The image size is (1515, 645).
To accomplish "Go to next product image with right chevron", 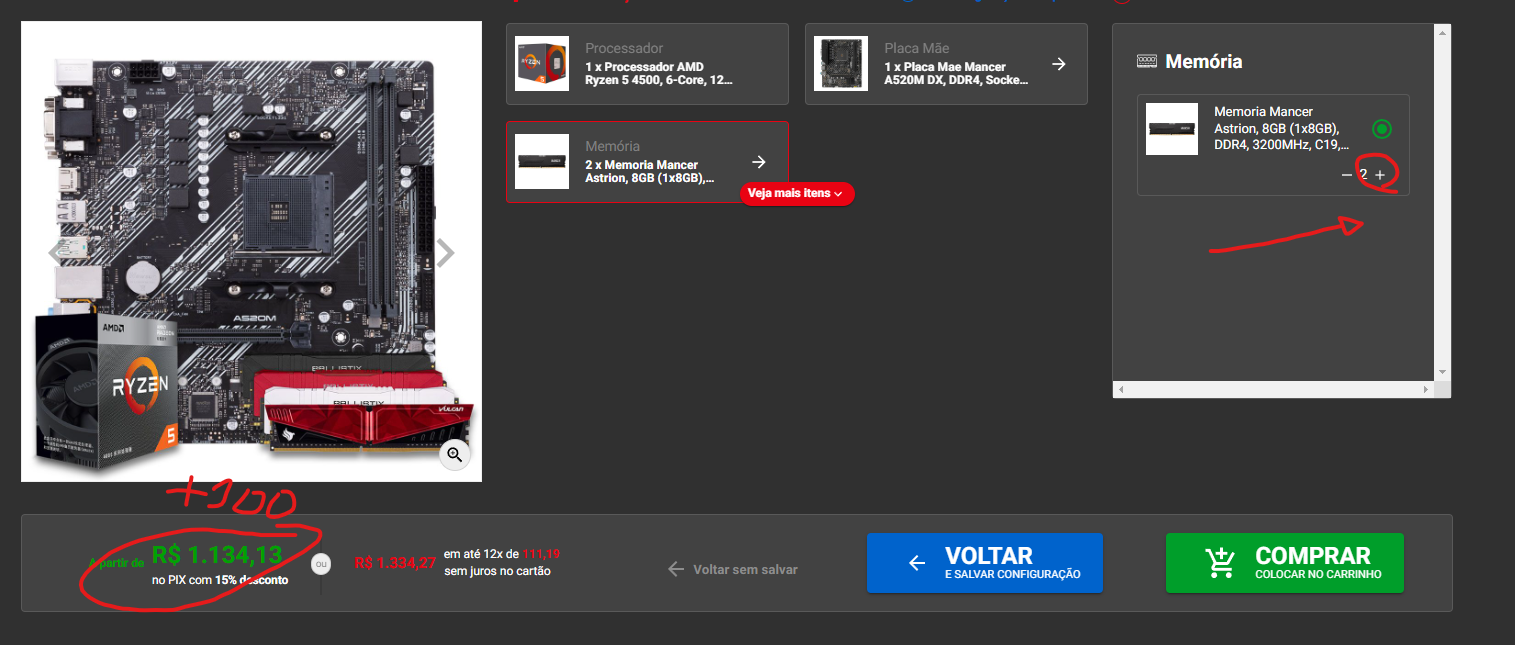I will point(445,254).
